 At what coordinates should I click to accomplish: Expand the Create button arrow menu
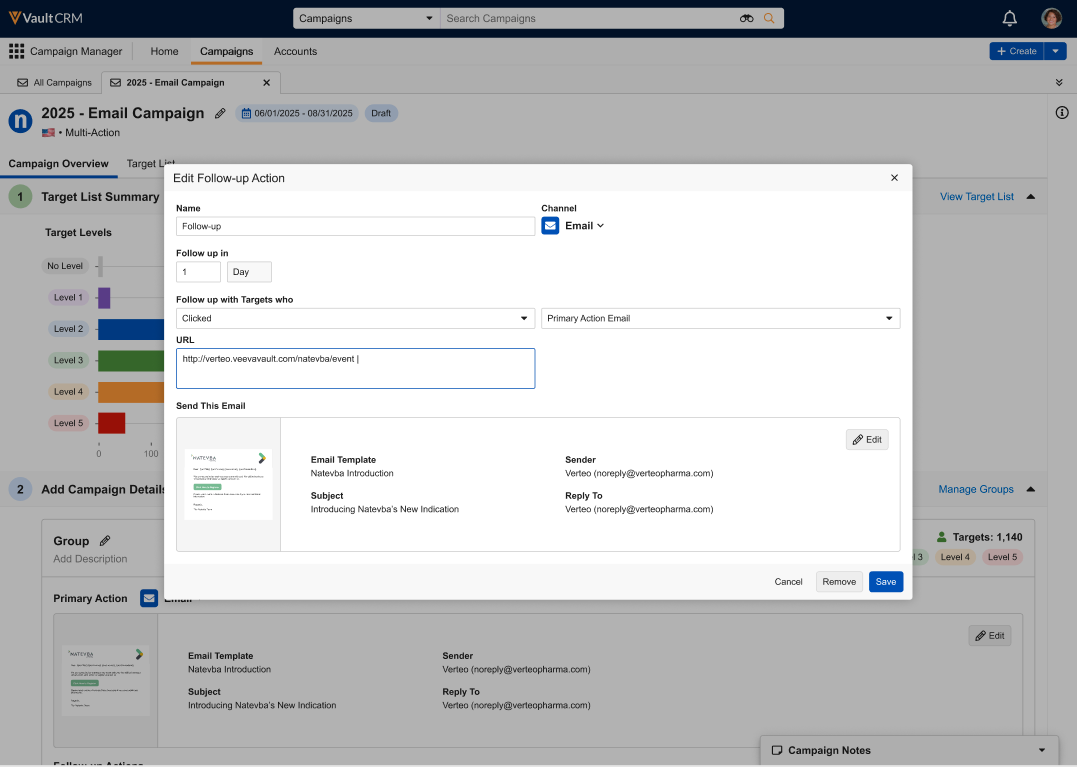1056,51
